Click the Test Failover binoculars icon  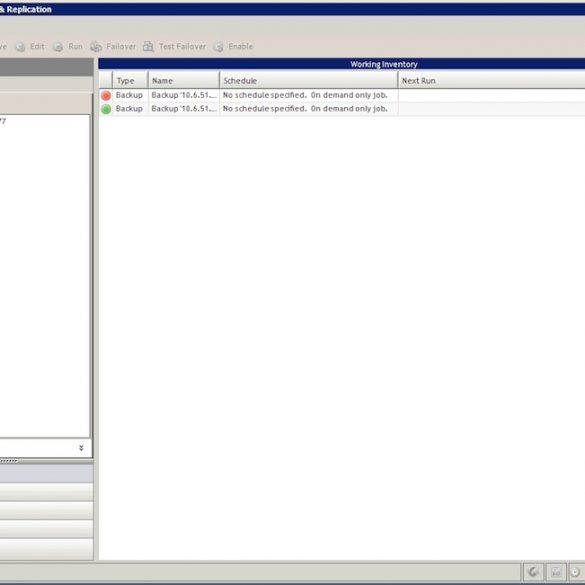pyautogui.click(x=148, y=47)
